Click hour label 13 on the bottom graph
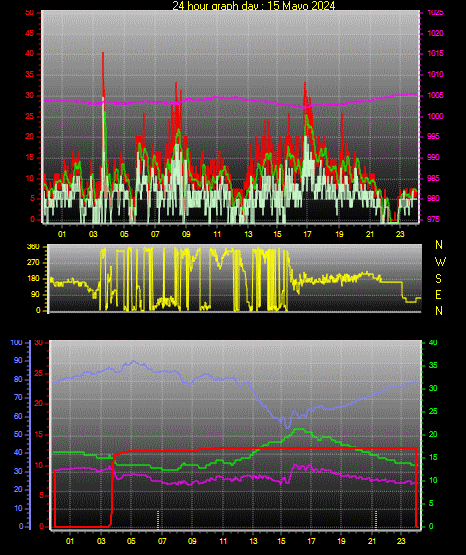The width and height of the screenshot is (466, 555). [253, 541]
